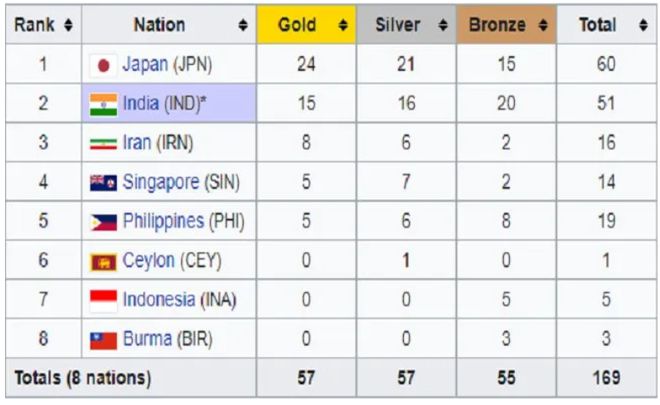Open the Philippines link
Image resolution: width=660 pixels, height=405 pixels.
163,221
